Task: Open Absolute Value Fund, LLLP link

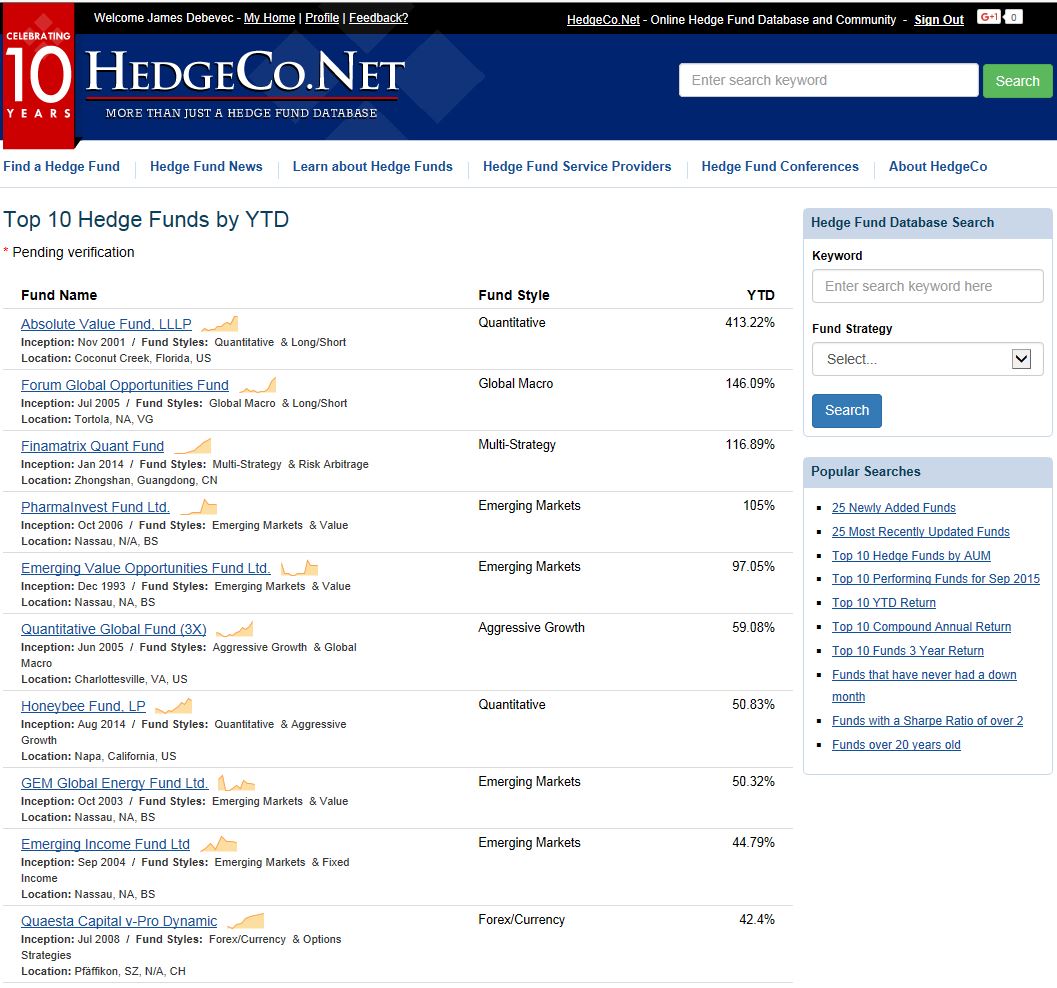Action: (107, 324)
